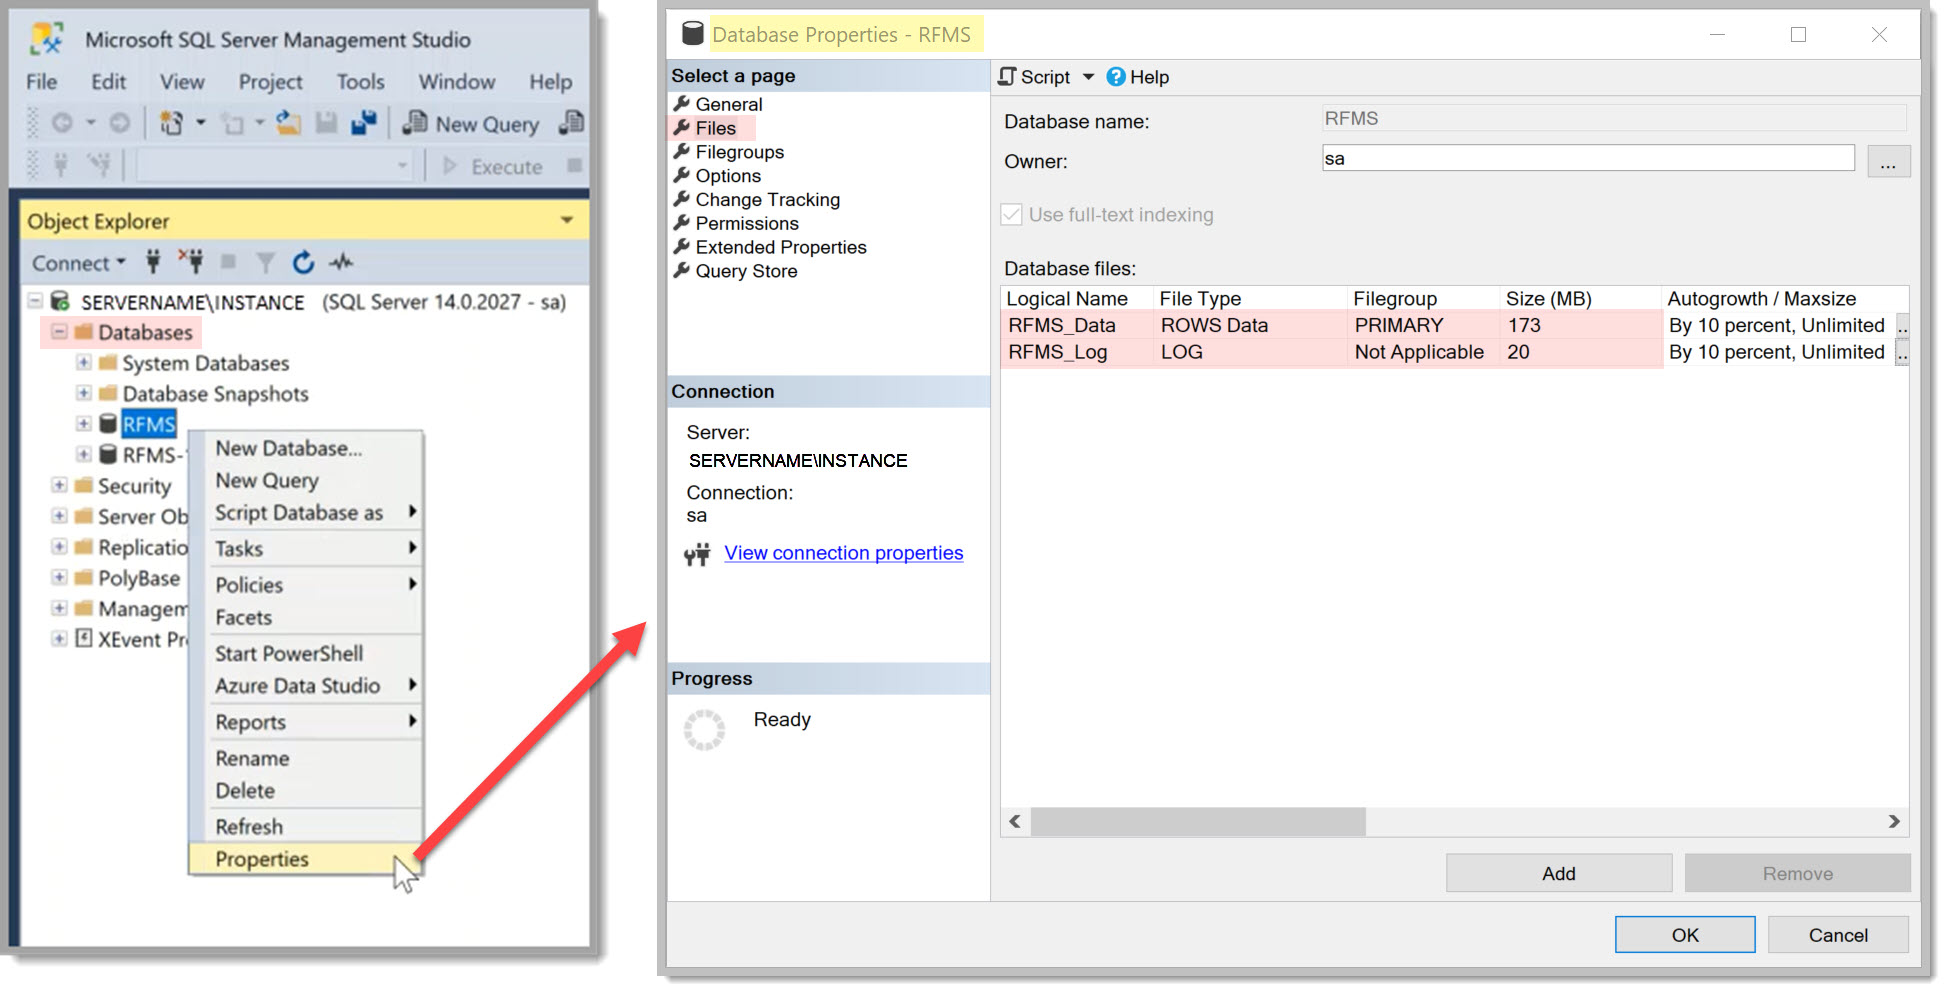Click the Size (MB) column header
This screenshot has height=991, width=1945.
[x=1580, y=298]
